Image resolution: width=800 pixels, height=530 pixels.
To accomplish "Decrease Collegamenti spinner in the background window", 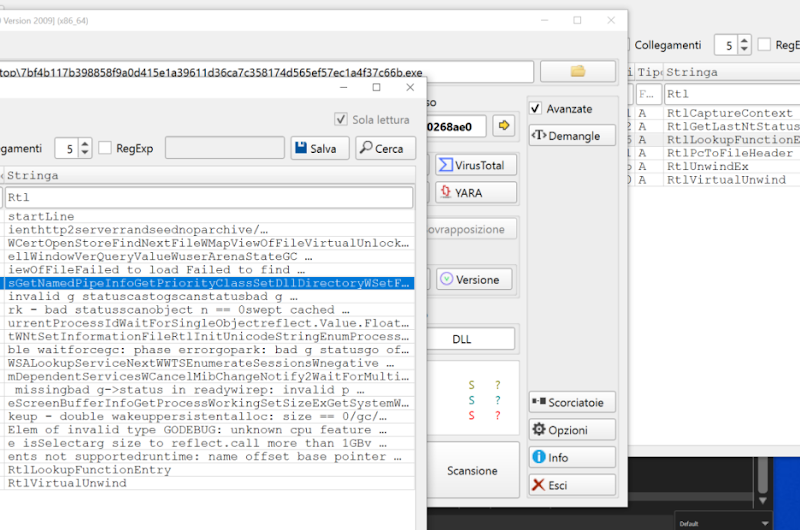I will coord(744,49).
